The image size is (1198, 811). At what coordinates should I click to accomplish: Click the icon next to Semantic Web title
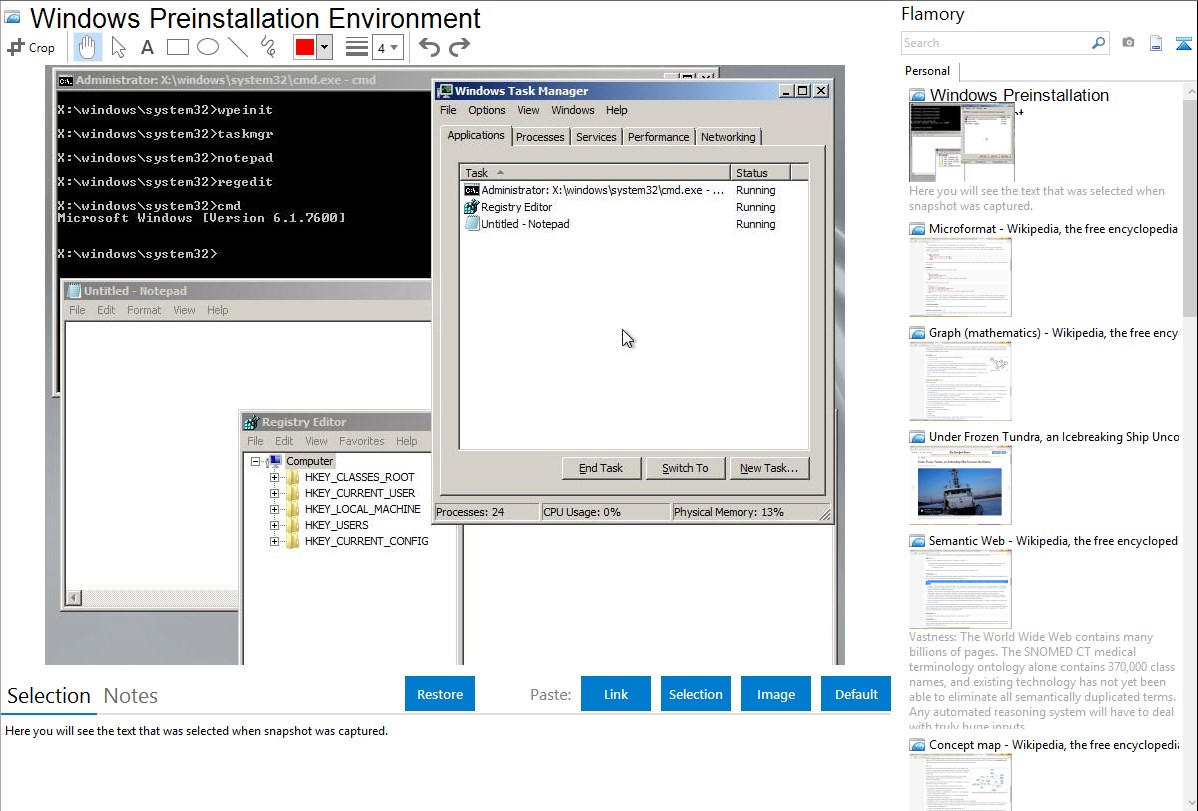click(x=917, y=540)
